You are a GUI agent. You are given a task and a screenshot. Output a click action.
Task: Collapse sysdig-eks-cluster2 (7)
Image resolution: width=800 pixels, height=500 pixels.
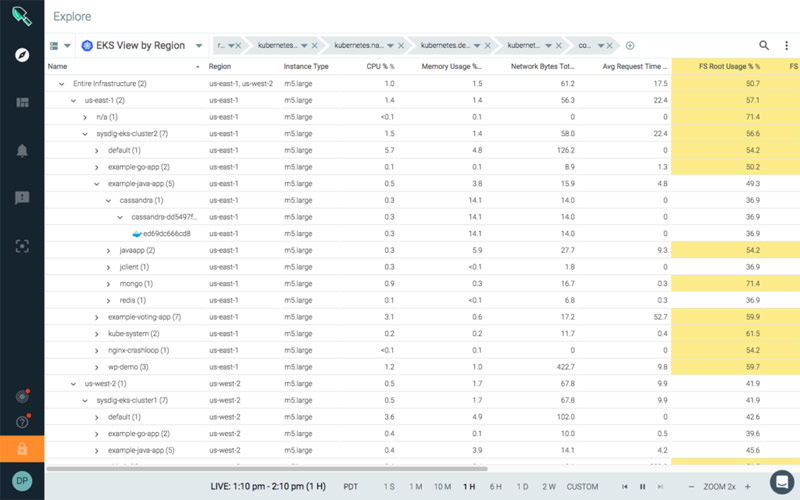click(x=85, y=134)
